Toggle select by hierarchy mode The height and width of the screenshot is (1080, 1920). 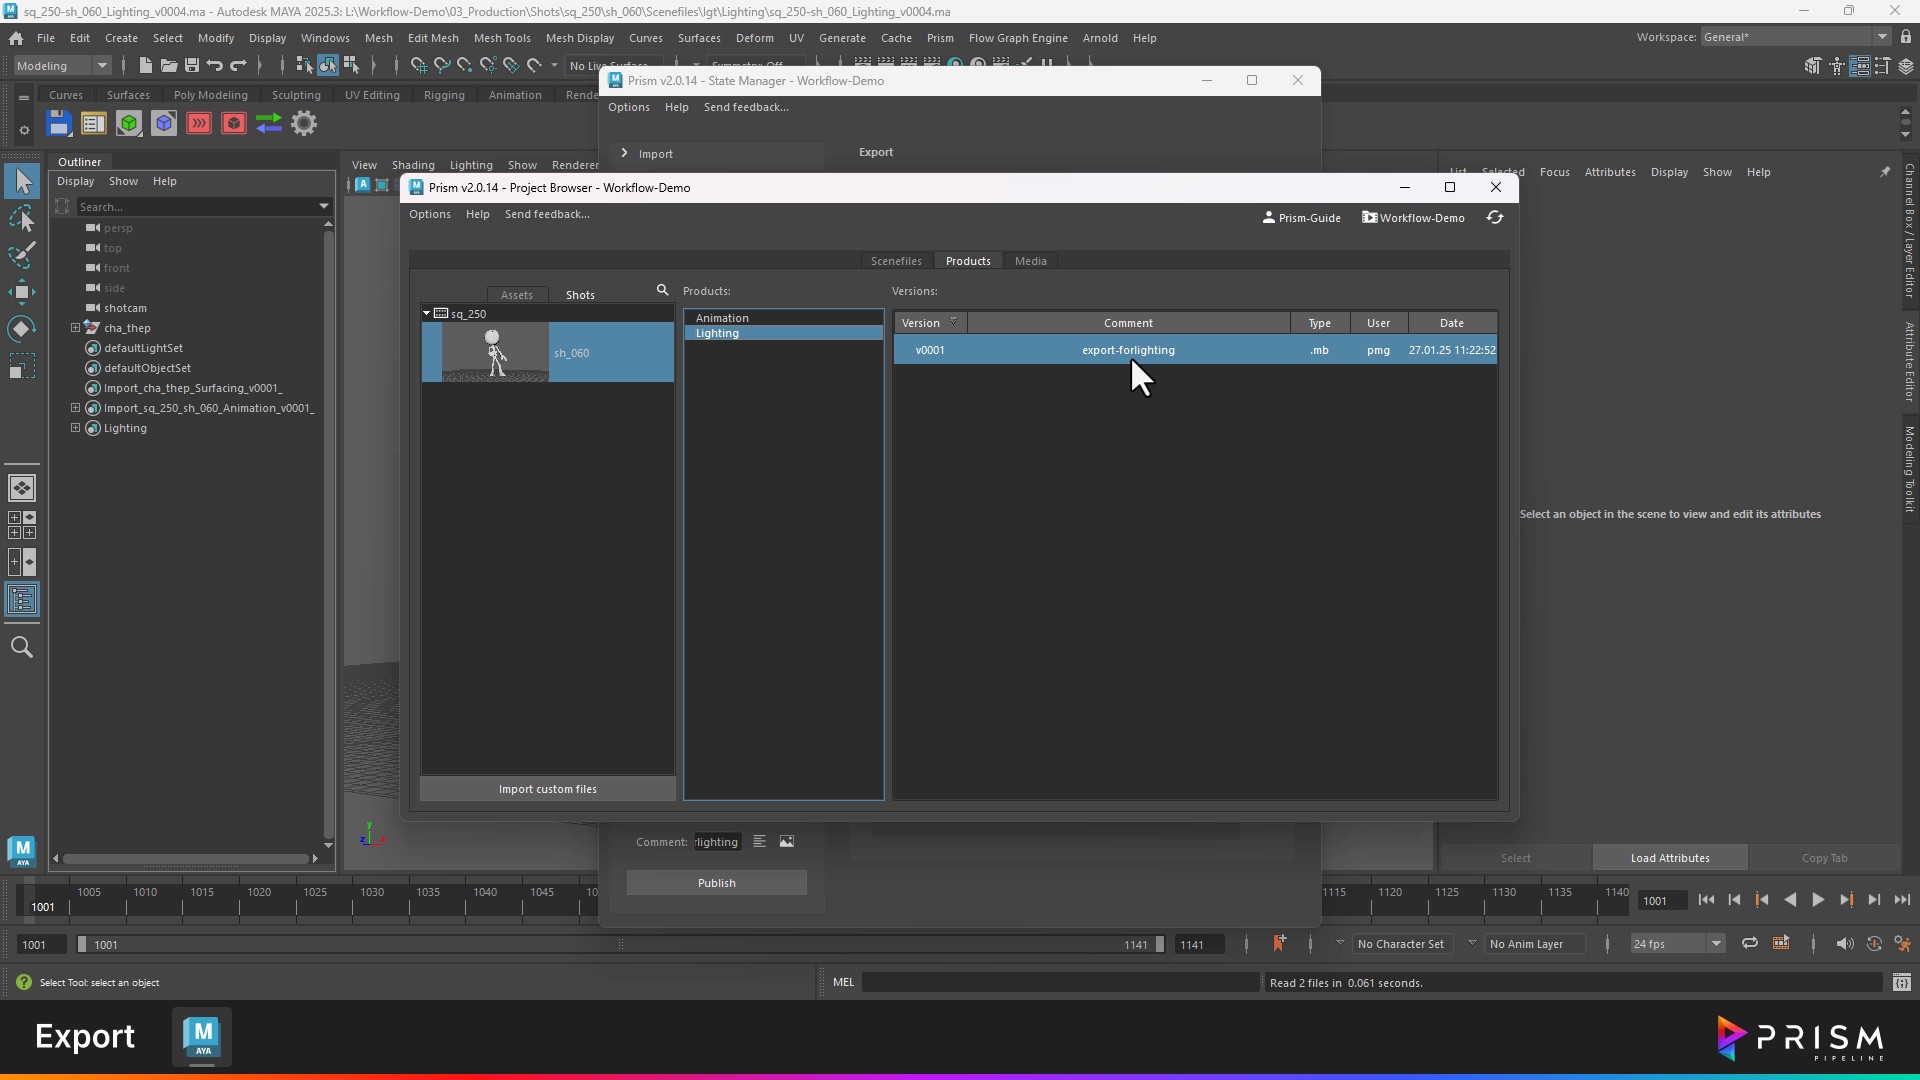coord(305,65)
